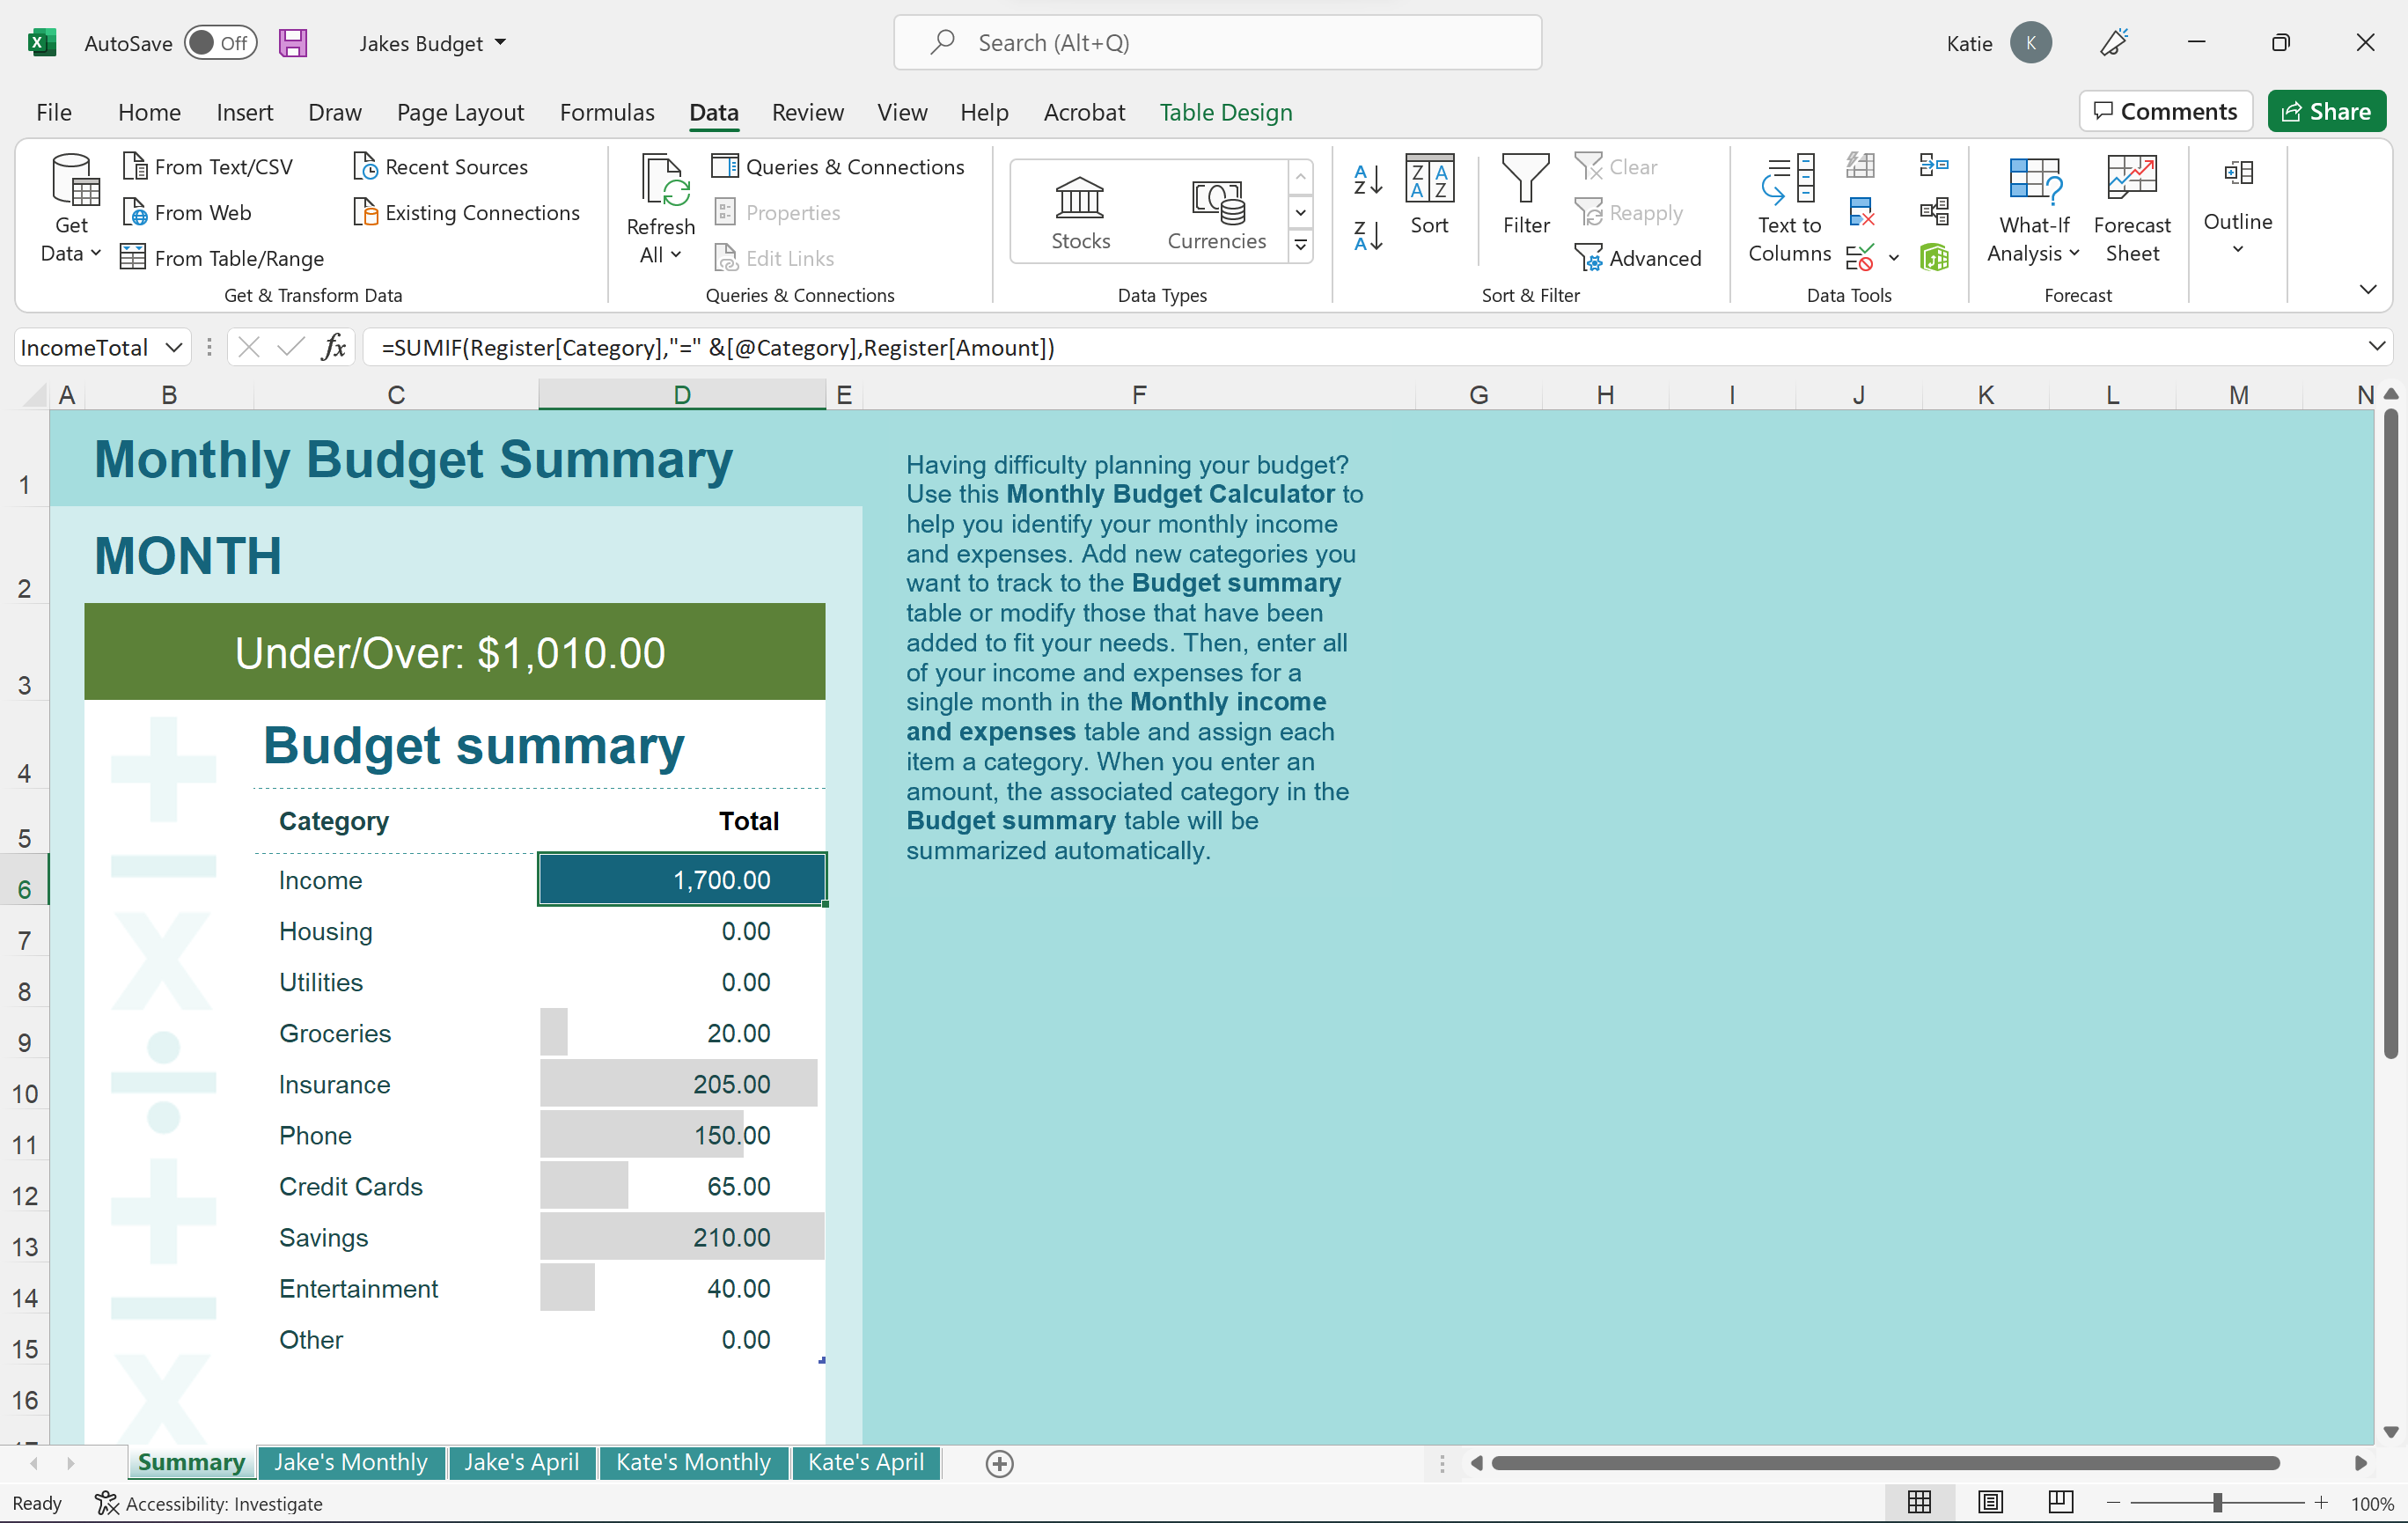Click the Insert Function fx icon
This screenshot has height=1523, width=2408.
334,347
